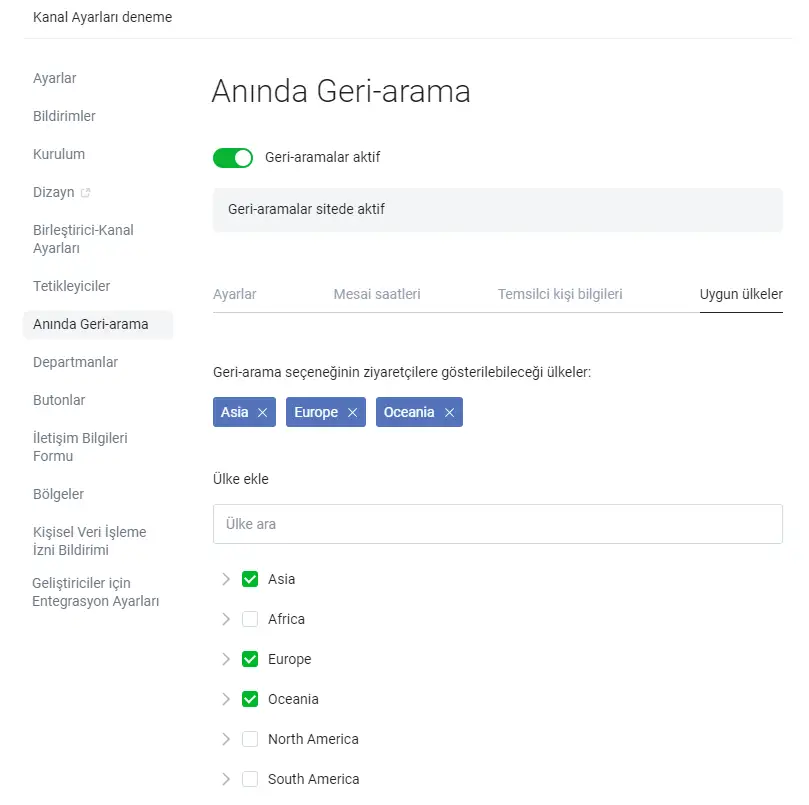Viewport: 809px width, 805px height.
Task: Toggle the Geri-aramalar aktif switch
Action: click(233, 158)
